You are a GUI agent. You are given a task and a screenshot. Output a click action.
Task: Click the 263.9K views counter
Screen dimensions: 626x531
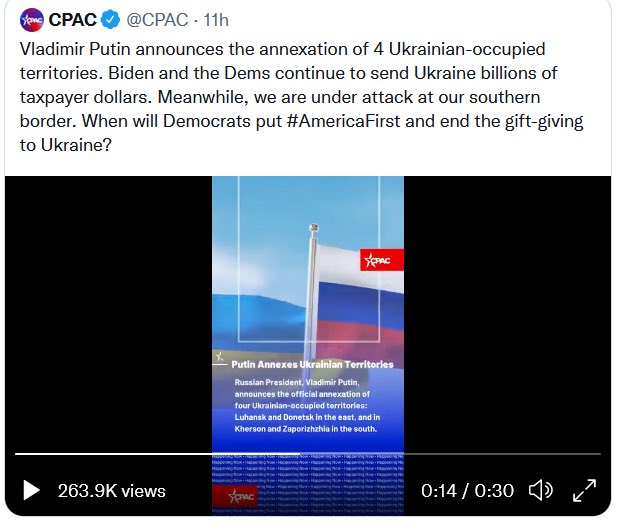click(x=111, y=490)
